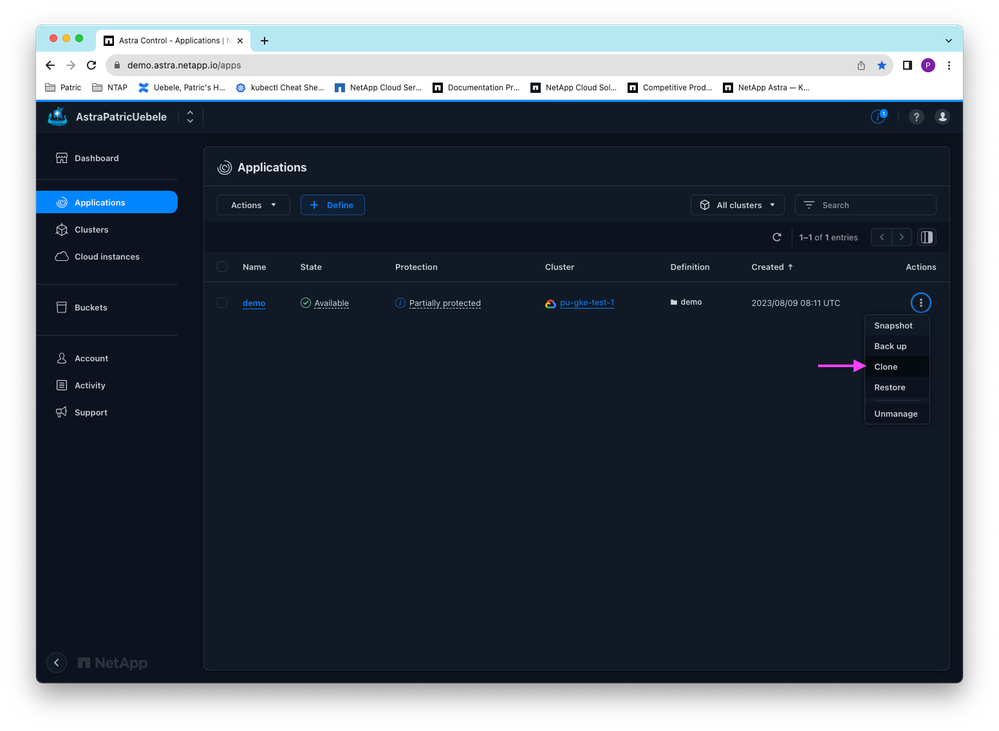Click the demo definition cell
The image size is (999, 731).
(686, 302)
